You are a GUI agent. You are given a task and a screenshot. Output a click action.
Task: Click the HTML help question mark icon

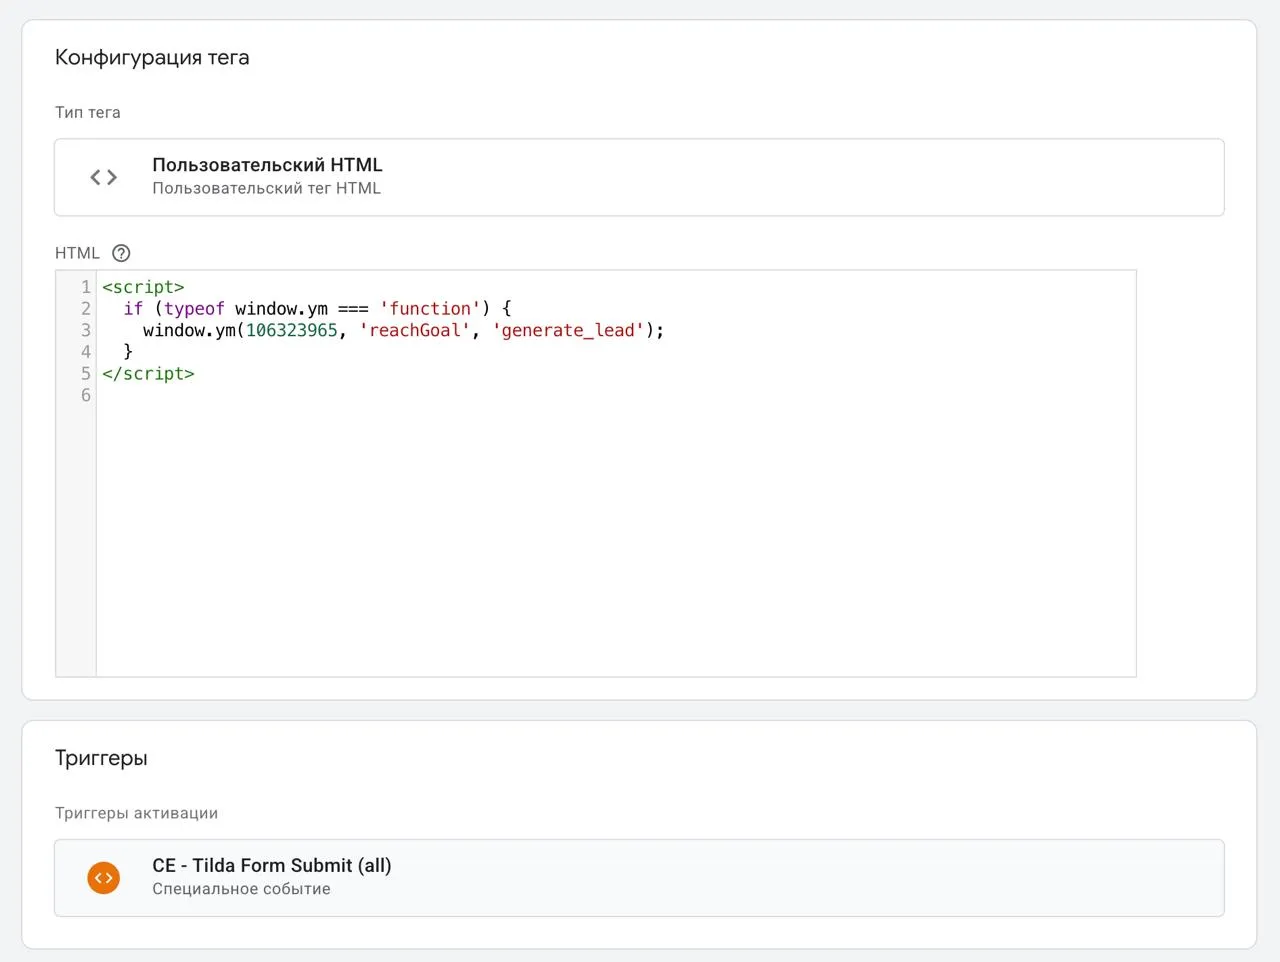[x=121, y=253]
